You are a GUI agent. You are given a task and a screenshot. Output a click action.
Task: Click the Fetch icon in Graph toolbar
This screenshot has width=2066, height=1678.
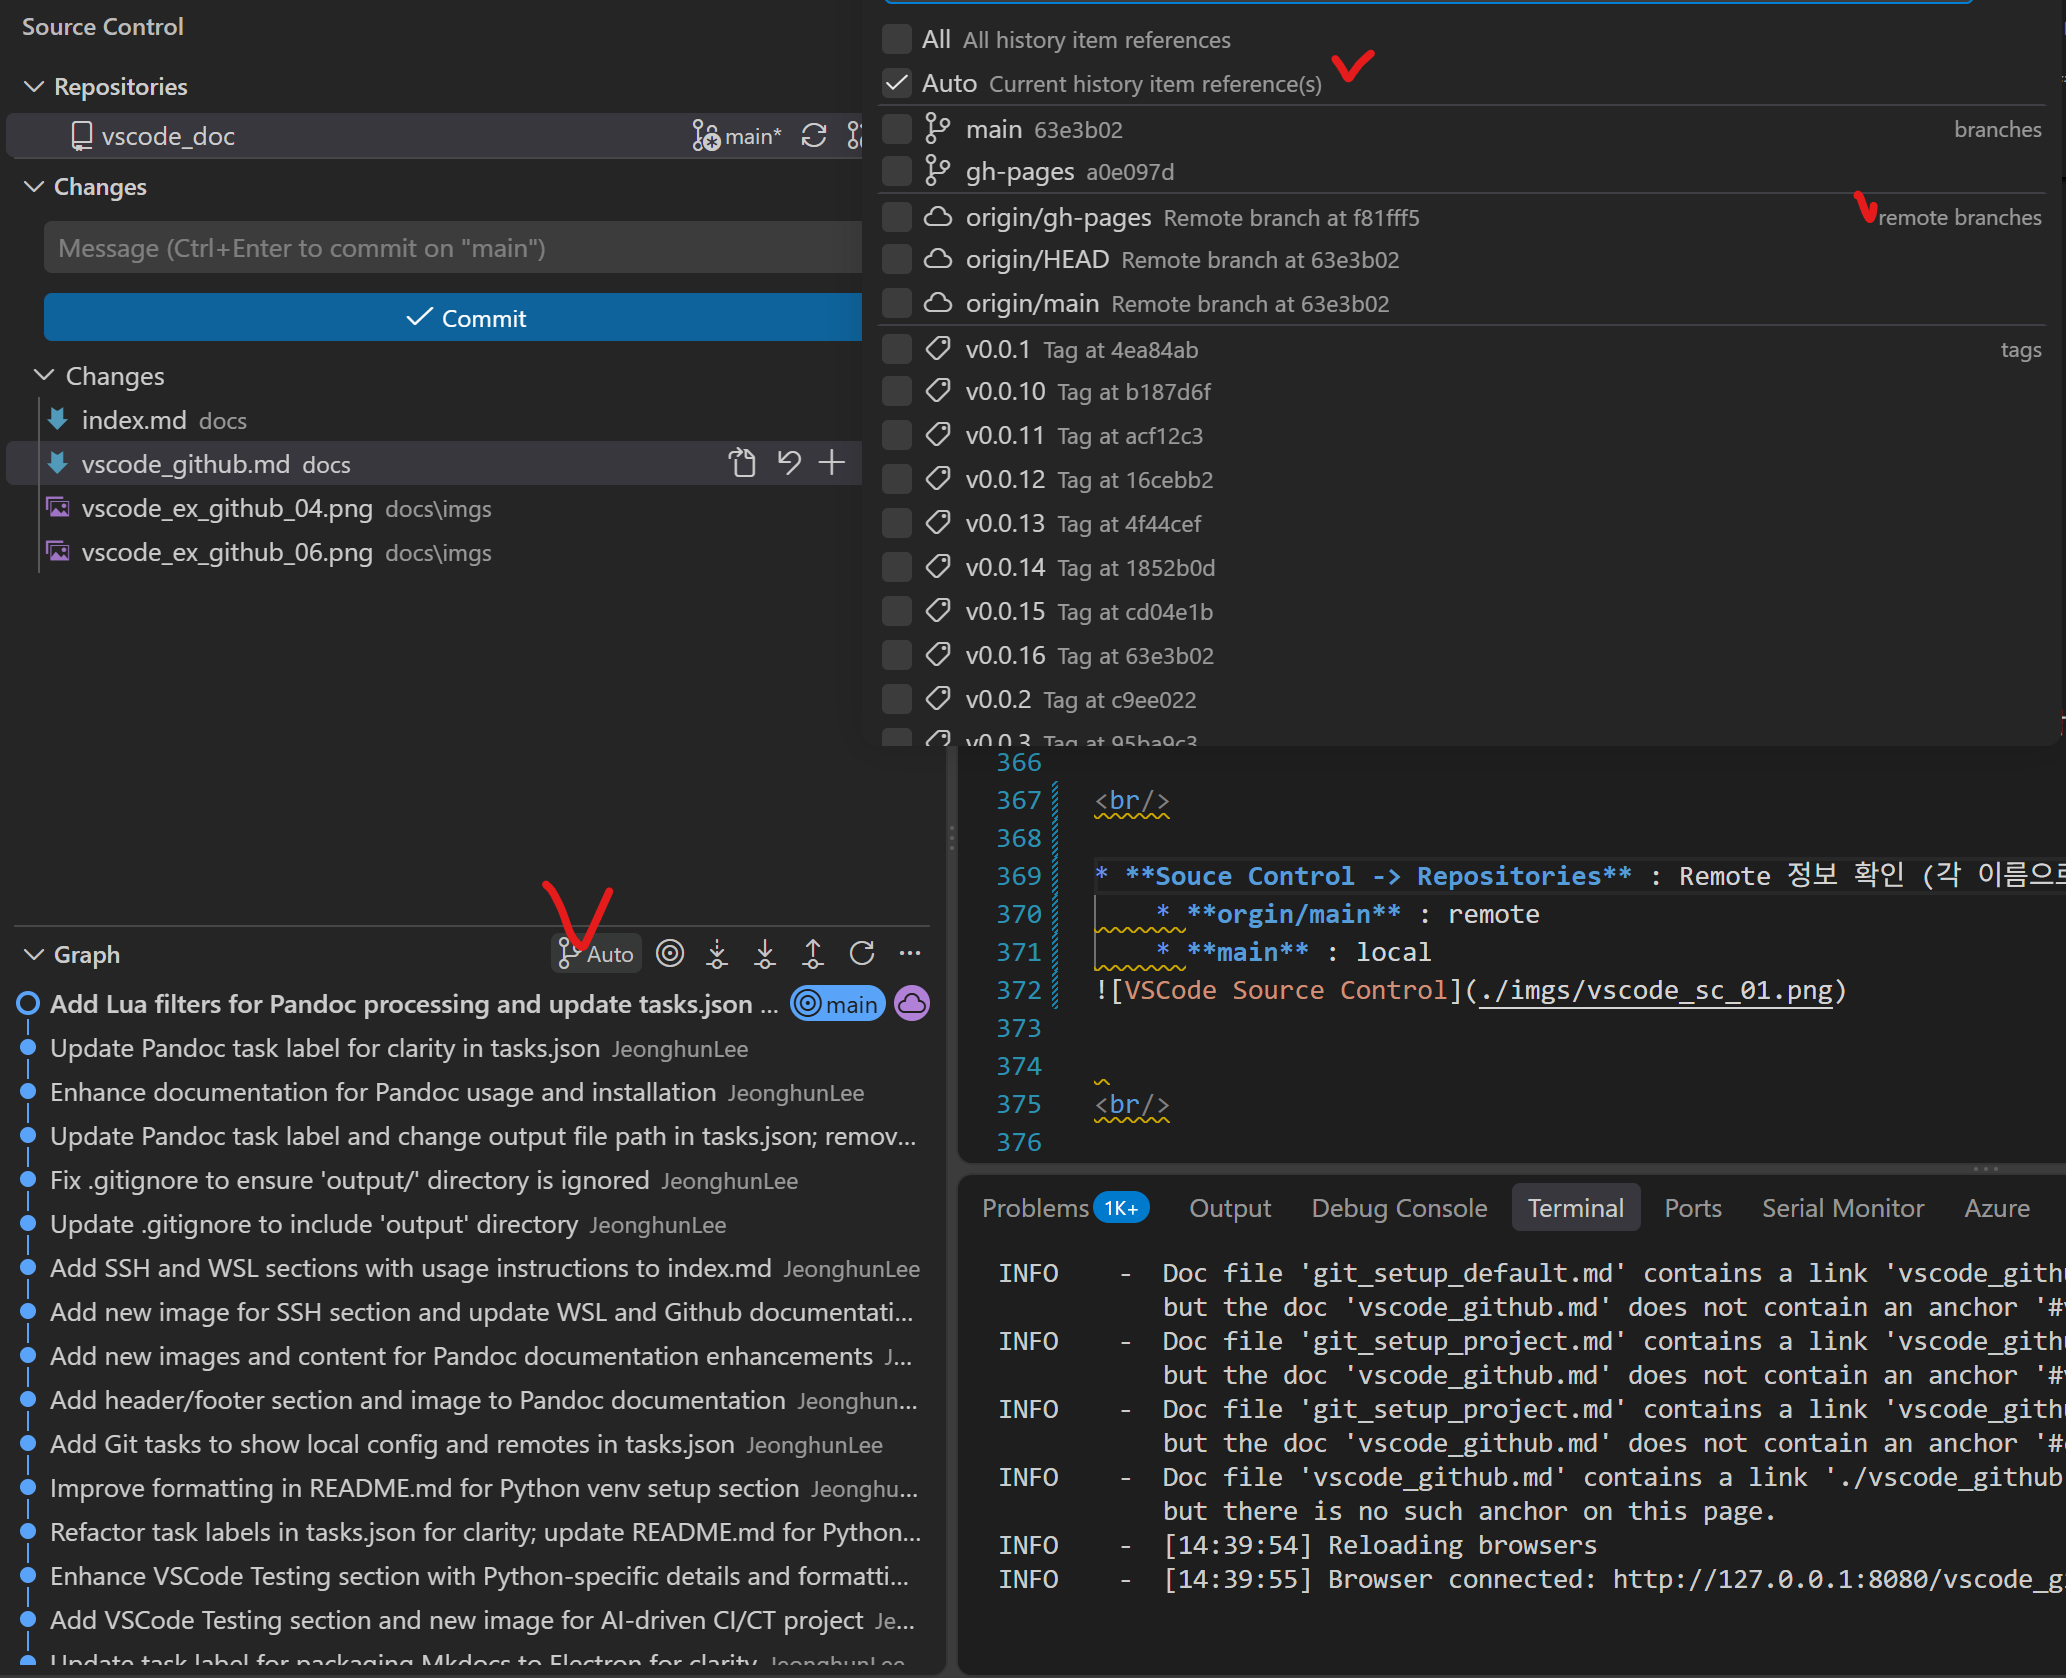[717, 954]
